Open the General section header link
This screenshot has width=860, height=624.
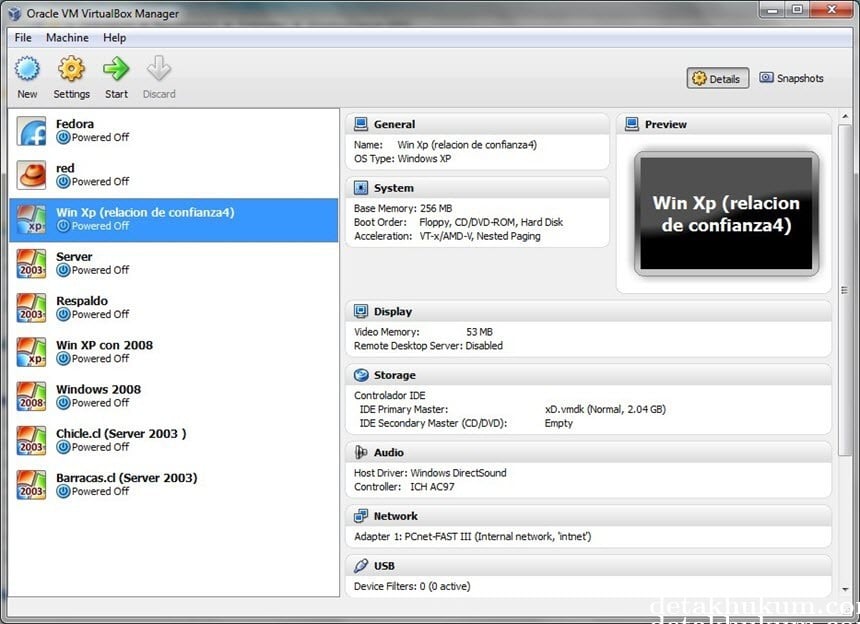click(394, 124)
